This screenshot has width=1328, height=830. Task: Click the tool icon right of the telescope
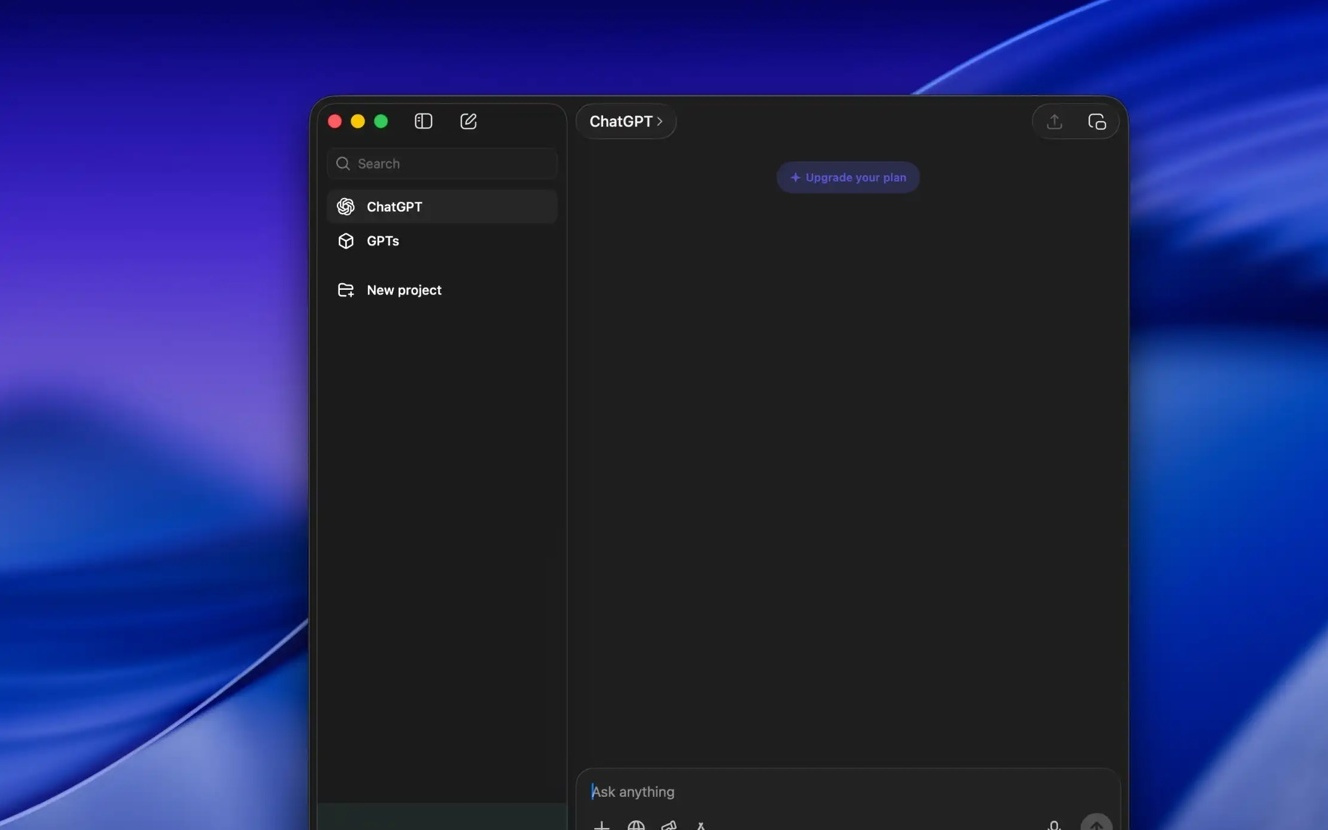click(x=702, y=825)
